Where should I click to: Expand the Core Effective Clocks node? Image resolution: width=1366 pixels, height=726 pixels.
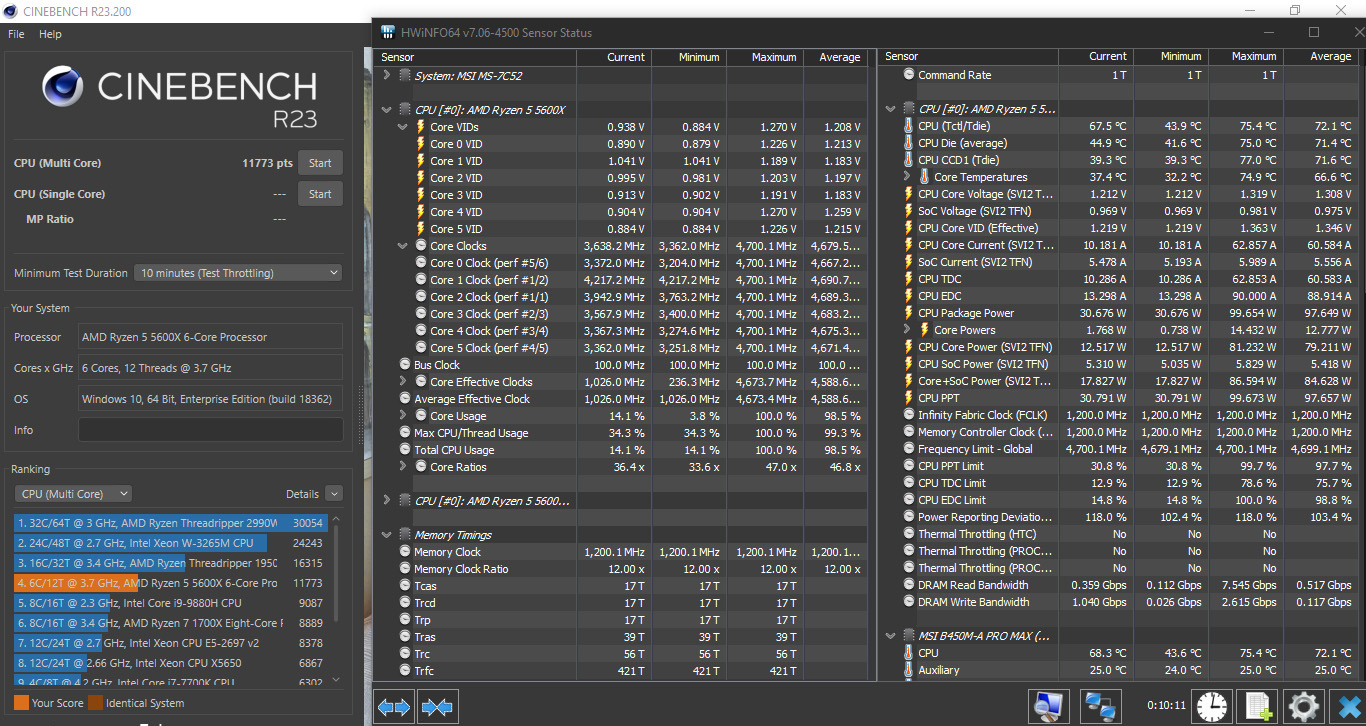pos(402,382)
